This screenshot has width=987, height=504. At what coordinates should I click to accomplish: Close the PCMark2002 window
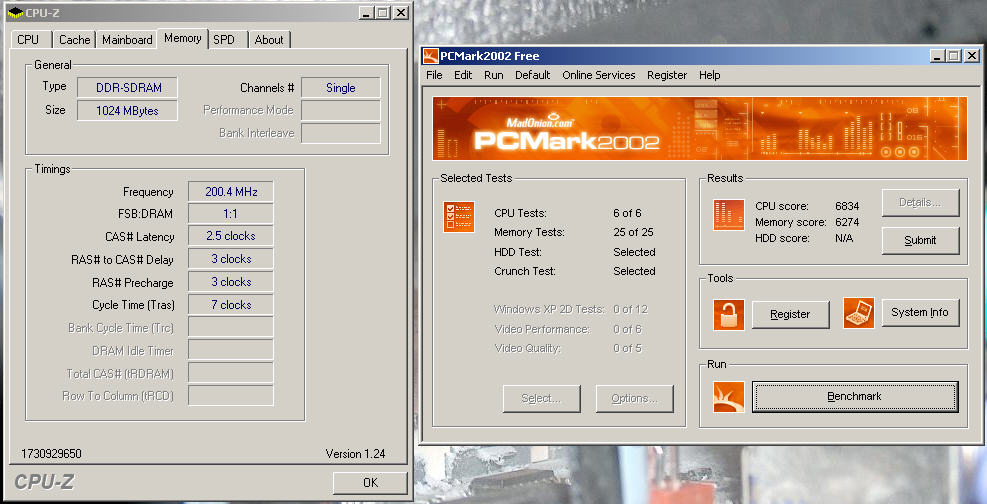[971, 56]
